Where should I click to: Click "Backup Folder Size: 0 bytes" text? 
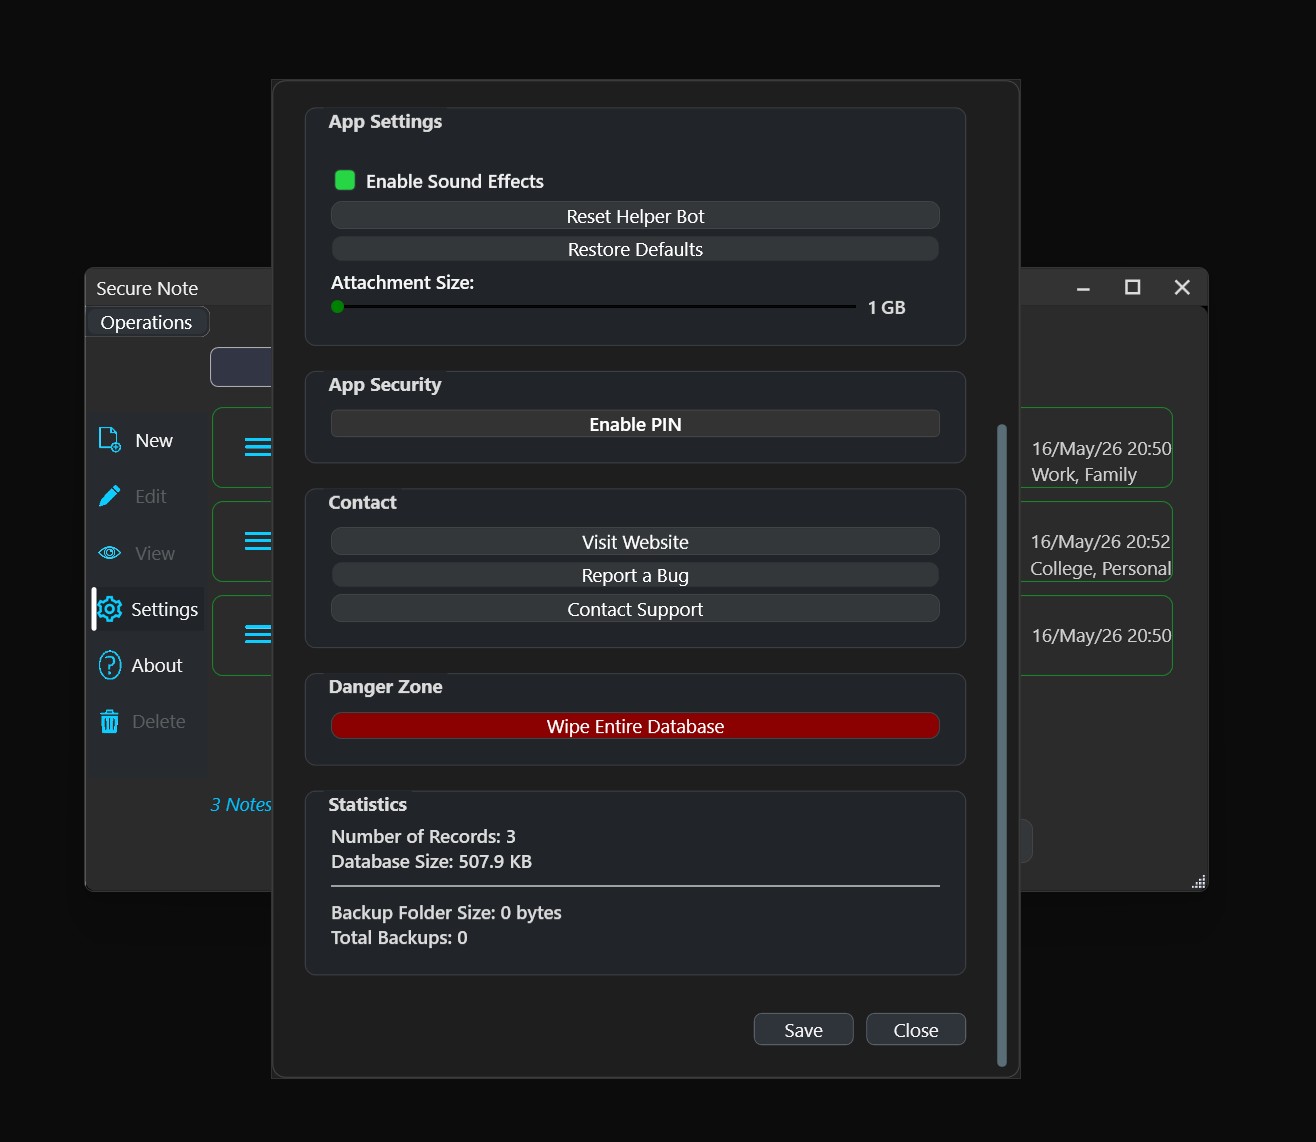[446, 912]
